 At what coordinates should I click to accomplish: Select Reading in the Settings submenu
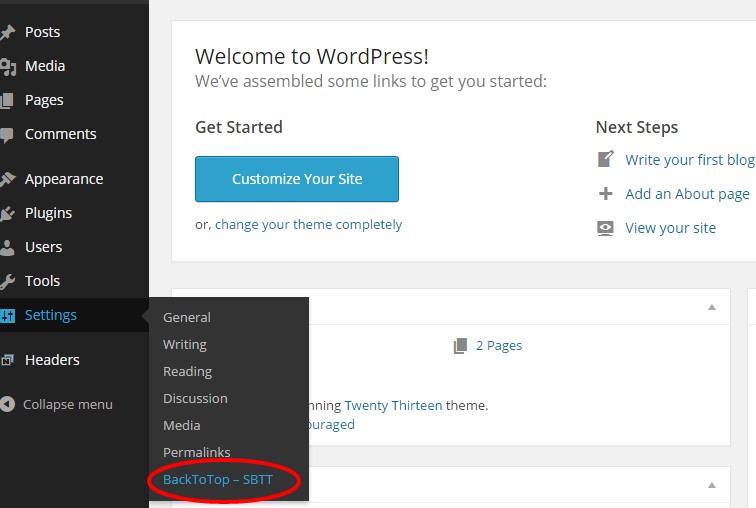(188, 372)
